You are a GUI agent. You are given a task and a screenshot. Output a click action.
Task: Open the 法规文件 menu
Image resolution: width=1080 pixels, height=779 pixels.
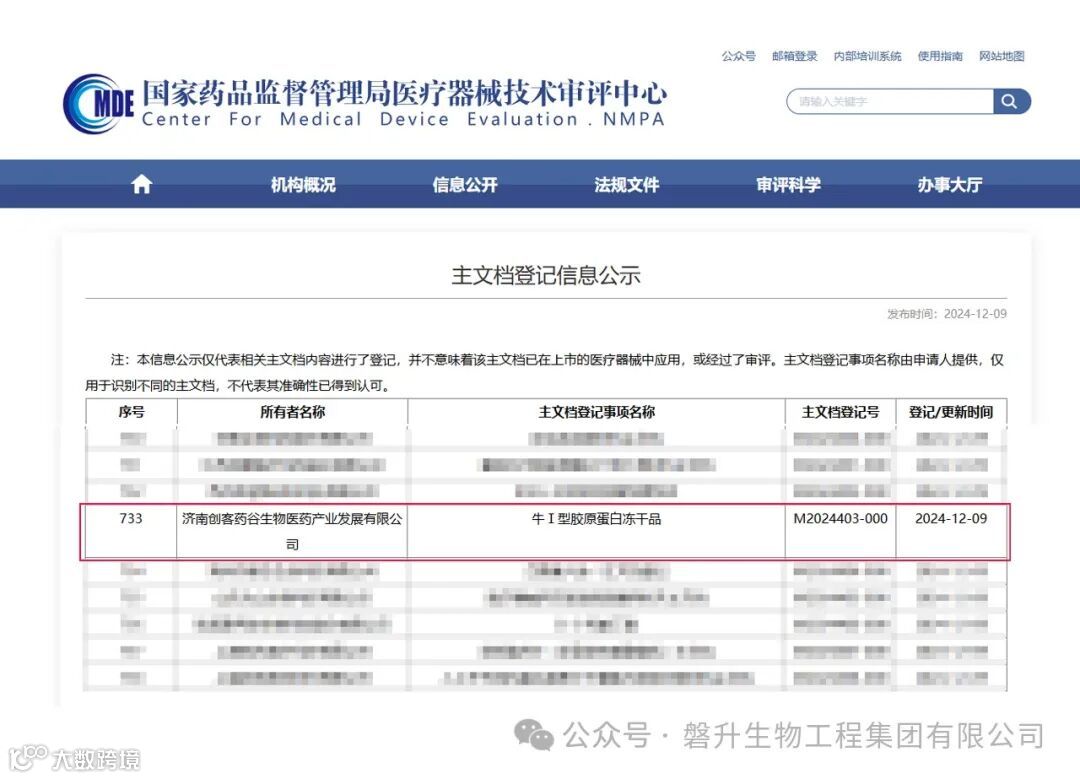[627, 185]
